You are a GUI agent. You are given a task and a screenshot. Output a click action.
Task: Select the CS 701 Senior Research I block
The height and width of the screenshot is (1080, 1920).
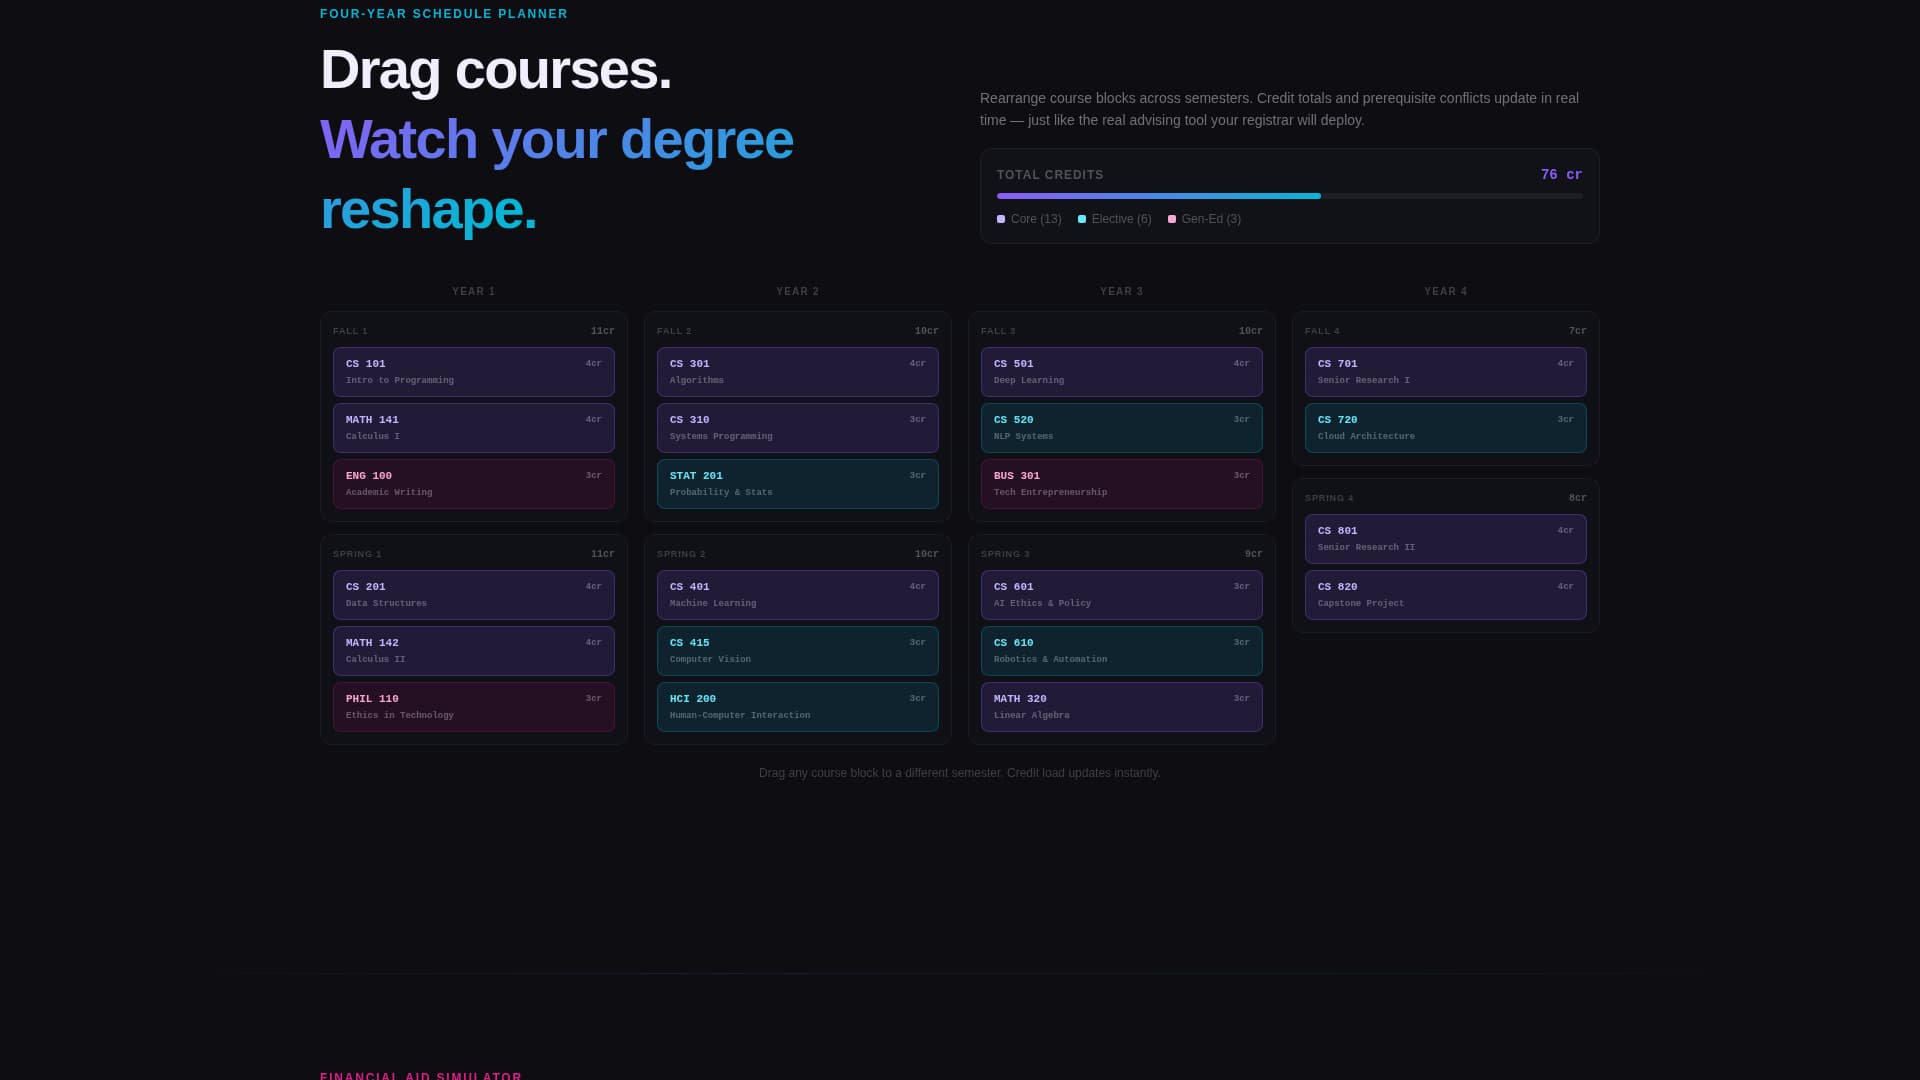pos(1445,372)
